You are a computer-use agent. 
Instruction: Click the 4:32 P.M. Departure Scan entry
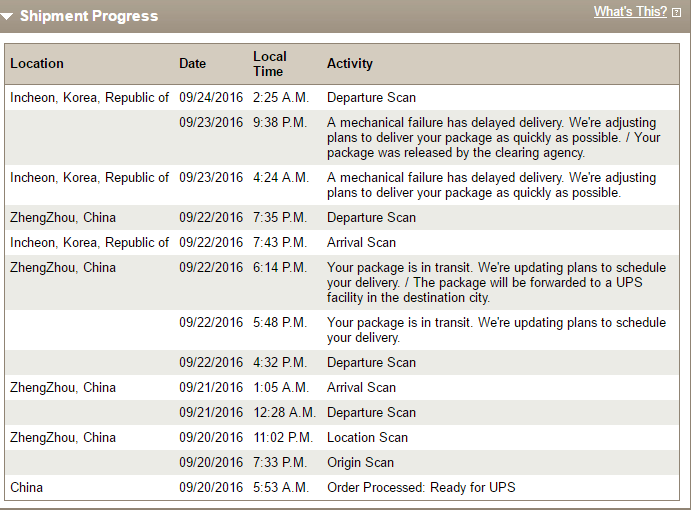[x=372, y=362]
